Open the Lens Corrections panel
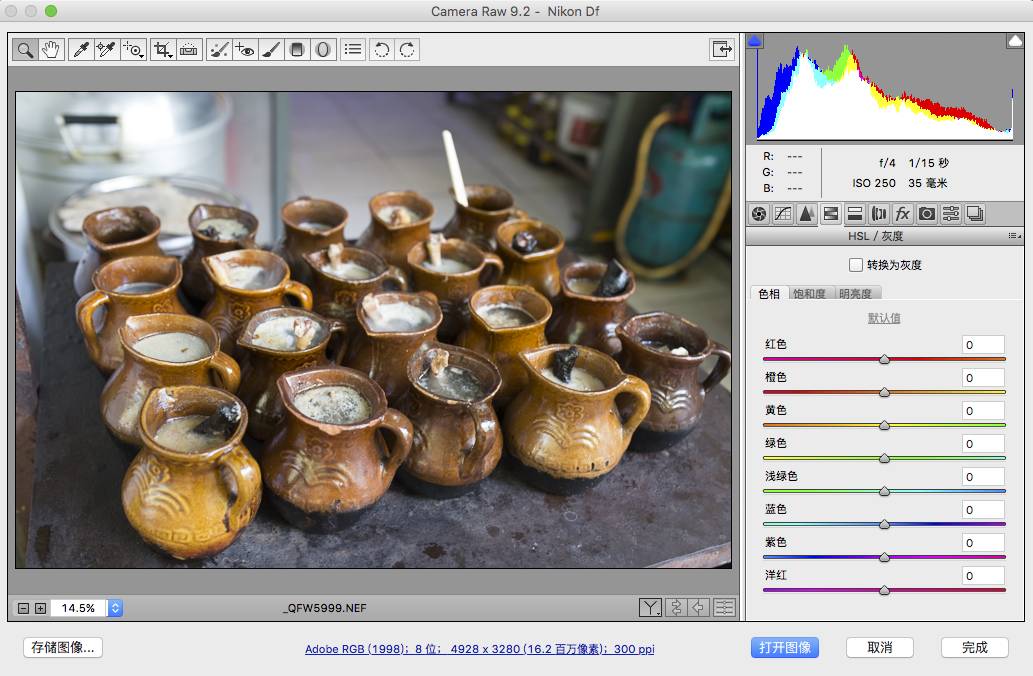Viewport: 1033px width, 676px height. [879, 213]
